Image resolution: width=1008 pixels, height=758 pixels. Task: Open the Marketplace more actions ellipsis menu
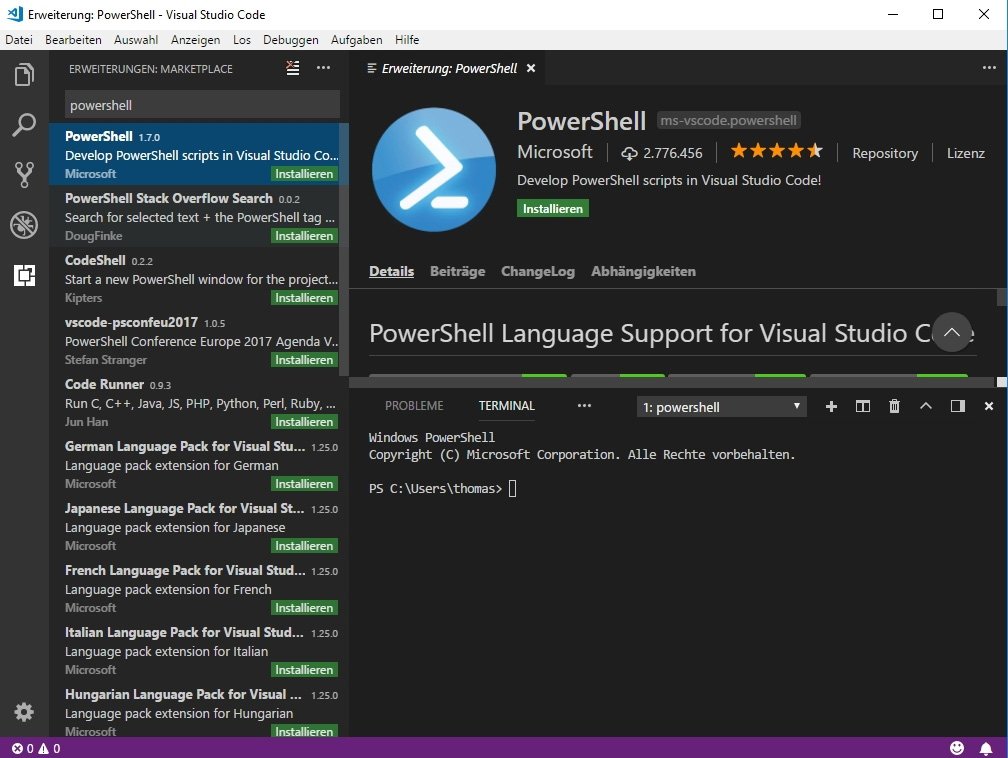(323, 68)
